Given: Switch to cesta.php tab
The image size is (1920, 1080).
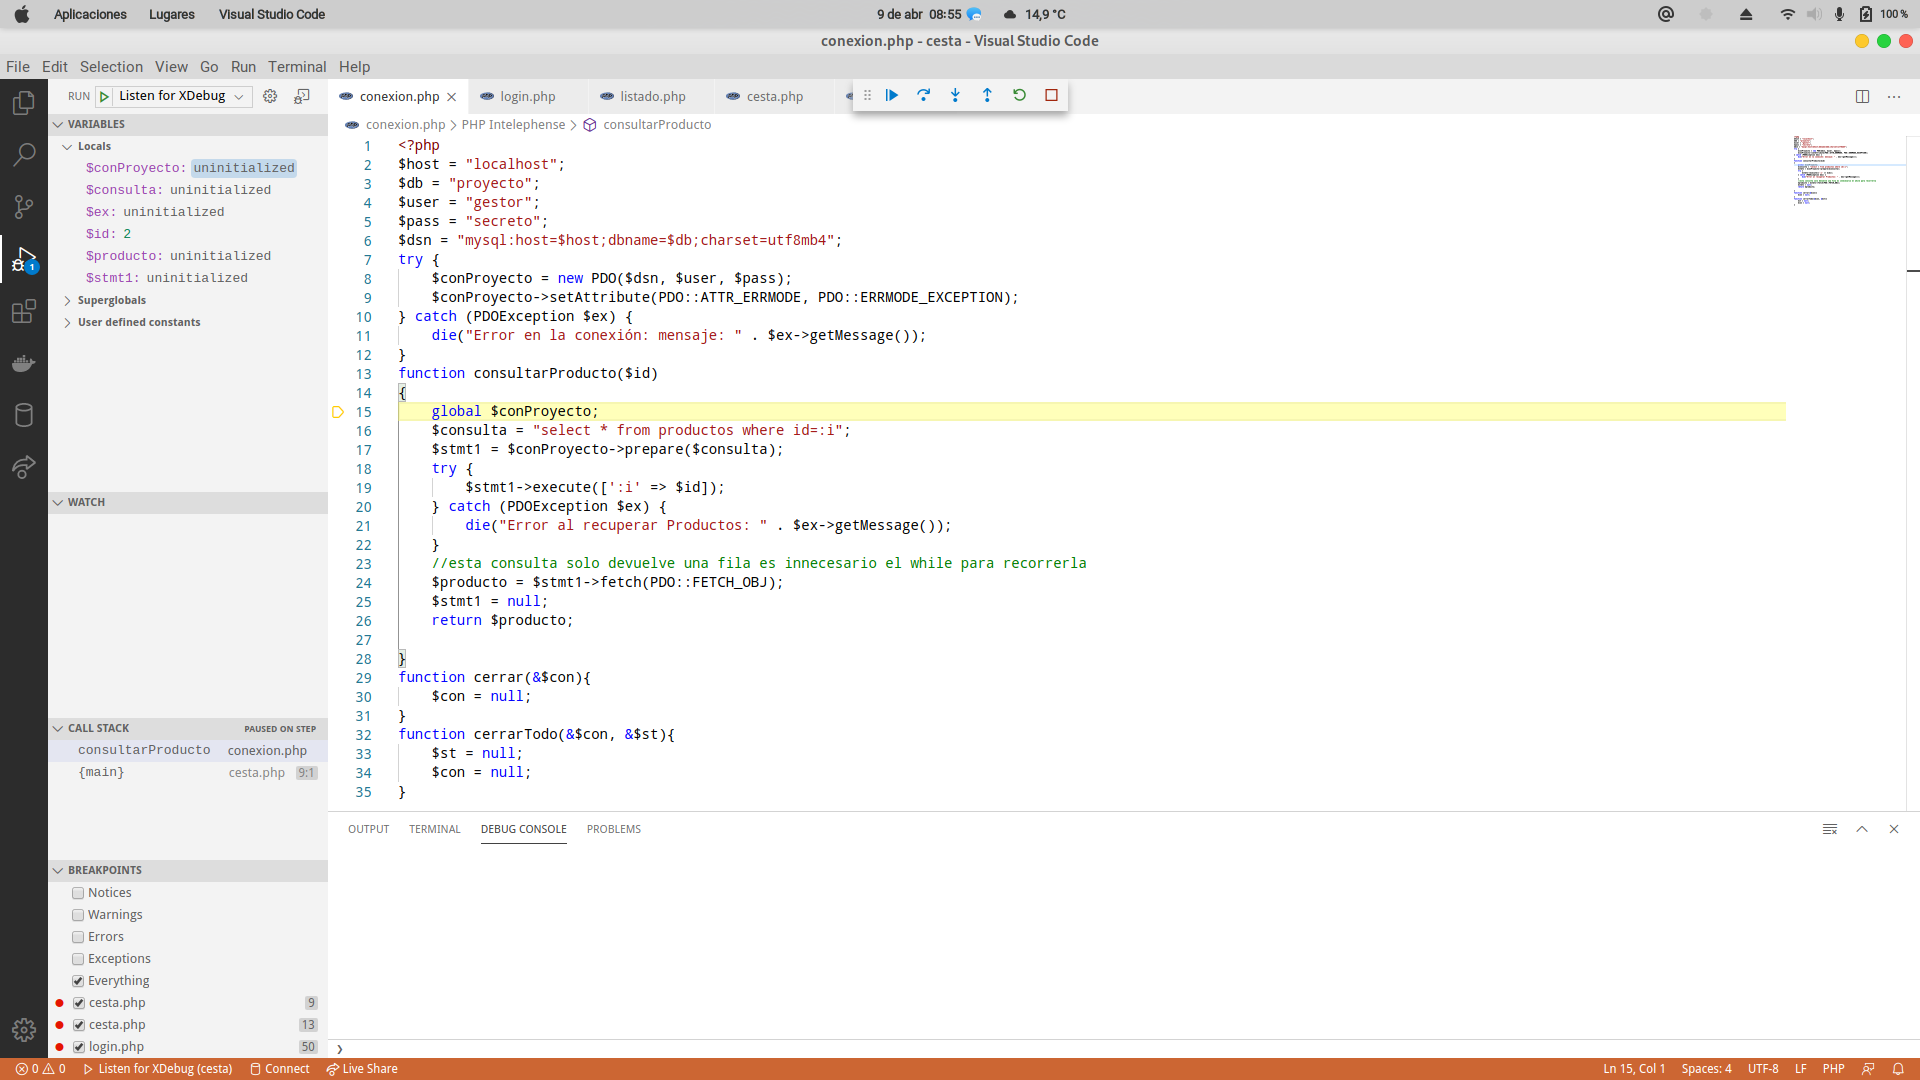Looking at the screenshot, I should (774, 97).
